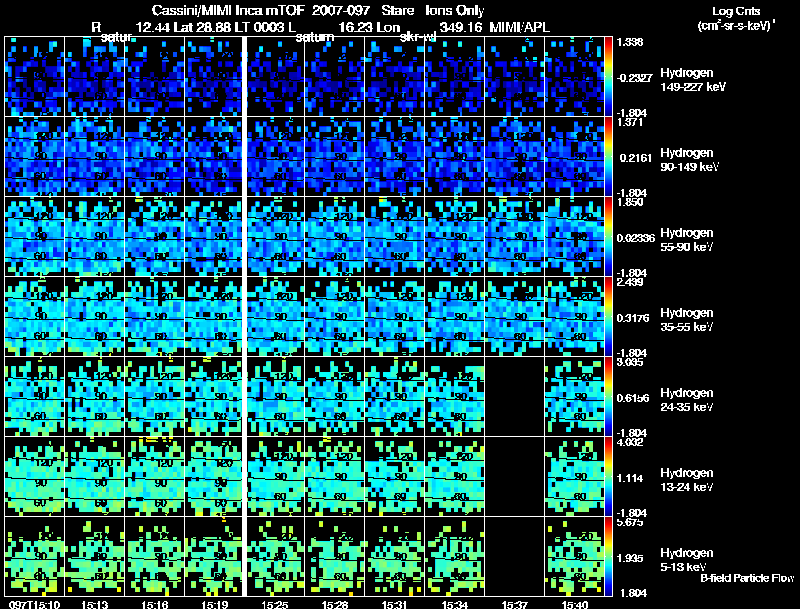
Task: Select the '1.114' colorbar midpoint value
Action: pos(630,478)
